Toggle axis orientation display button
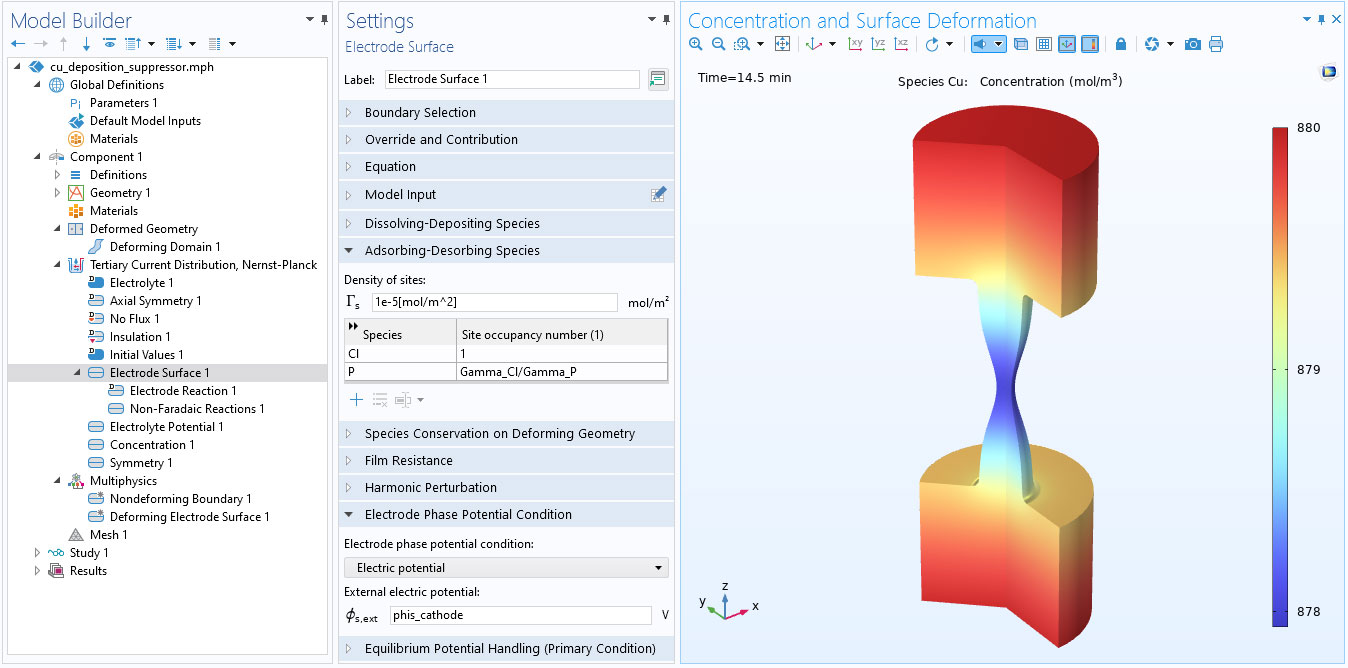Screen dimensions: 1348x668 [1067, 44]
